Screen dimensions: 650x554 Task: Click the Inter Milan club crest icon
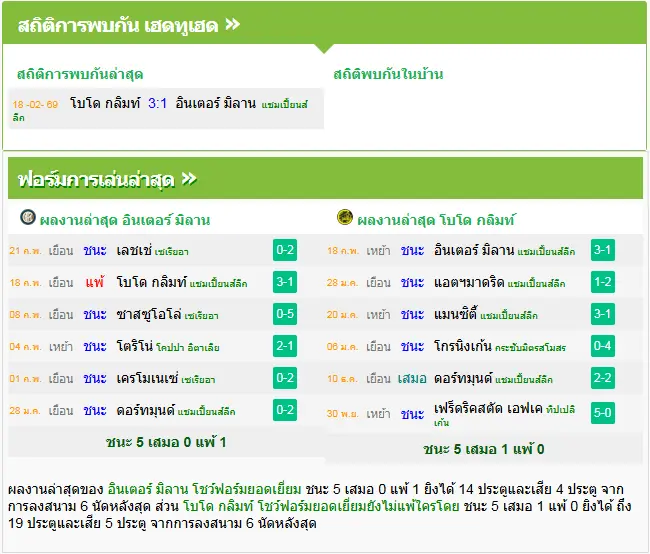(x=28, y=217)
